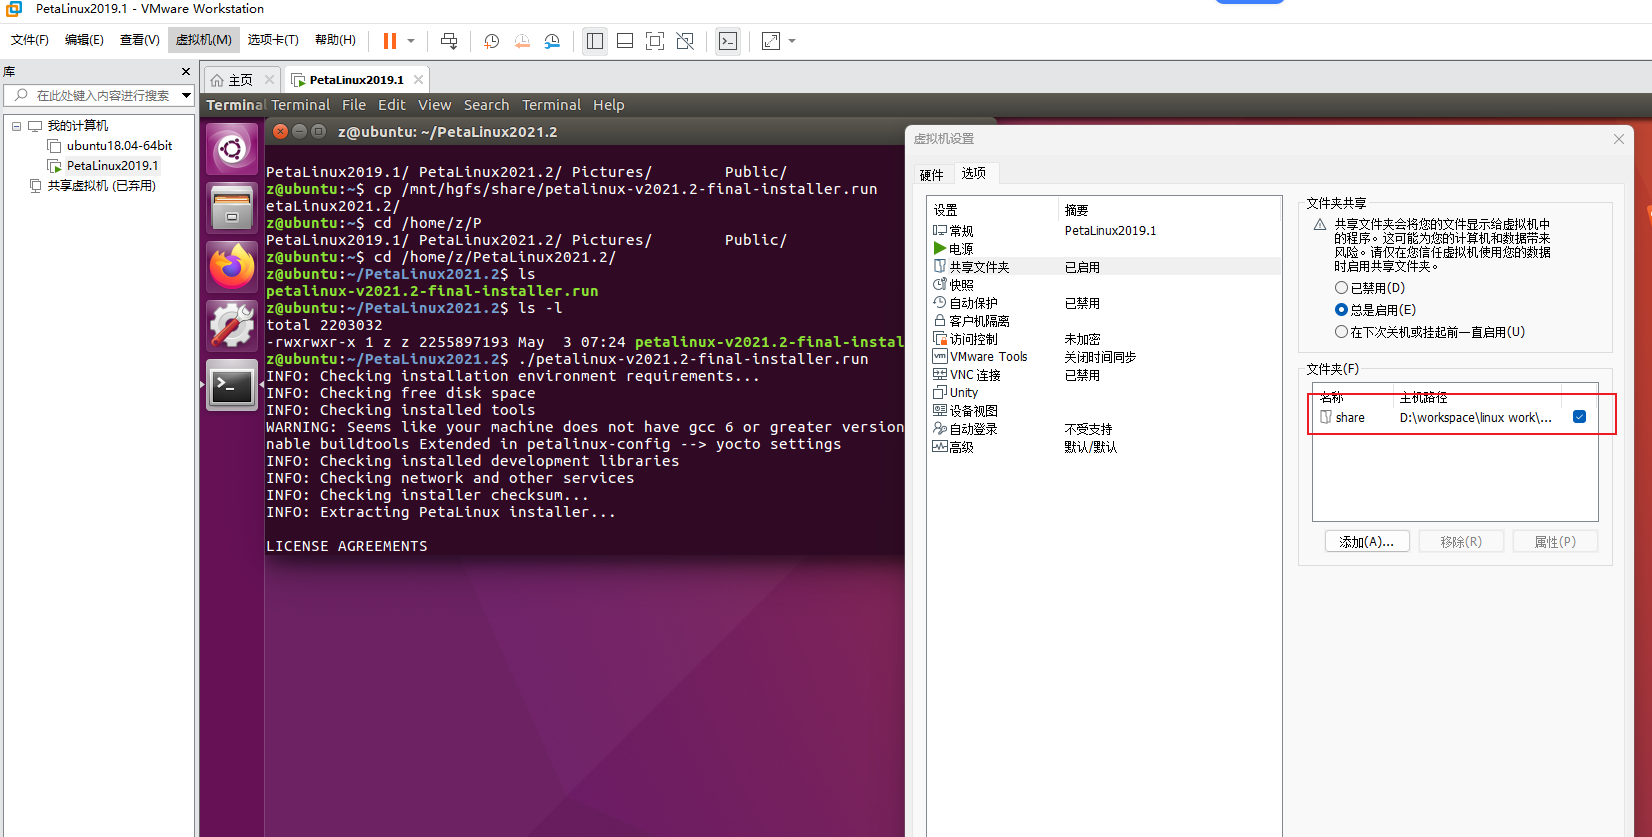Image resolution: width=1652 pixels, height=837 pixels.
Task: Open the 查看(V) menu
Action: [x=140, y=40]
